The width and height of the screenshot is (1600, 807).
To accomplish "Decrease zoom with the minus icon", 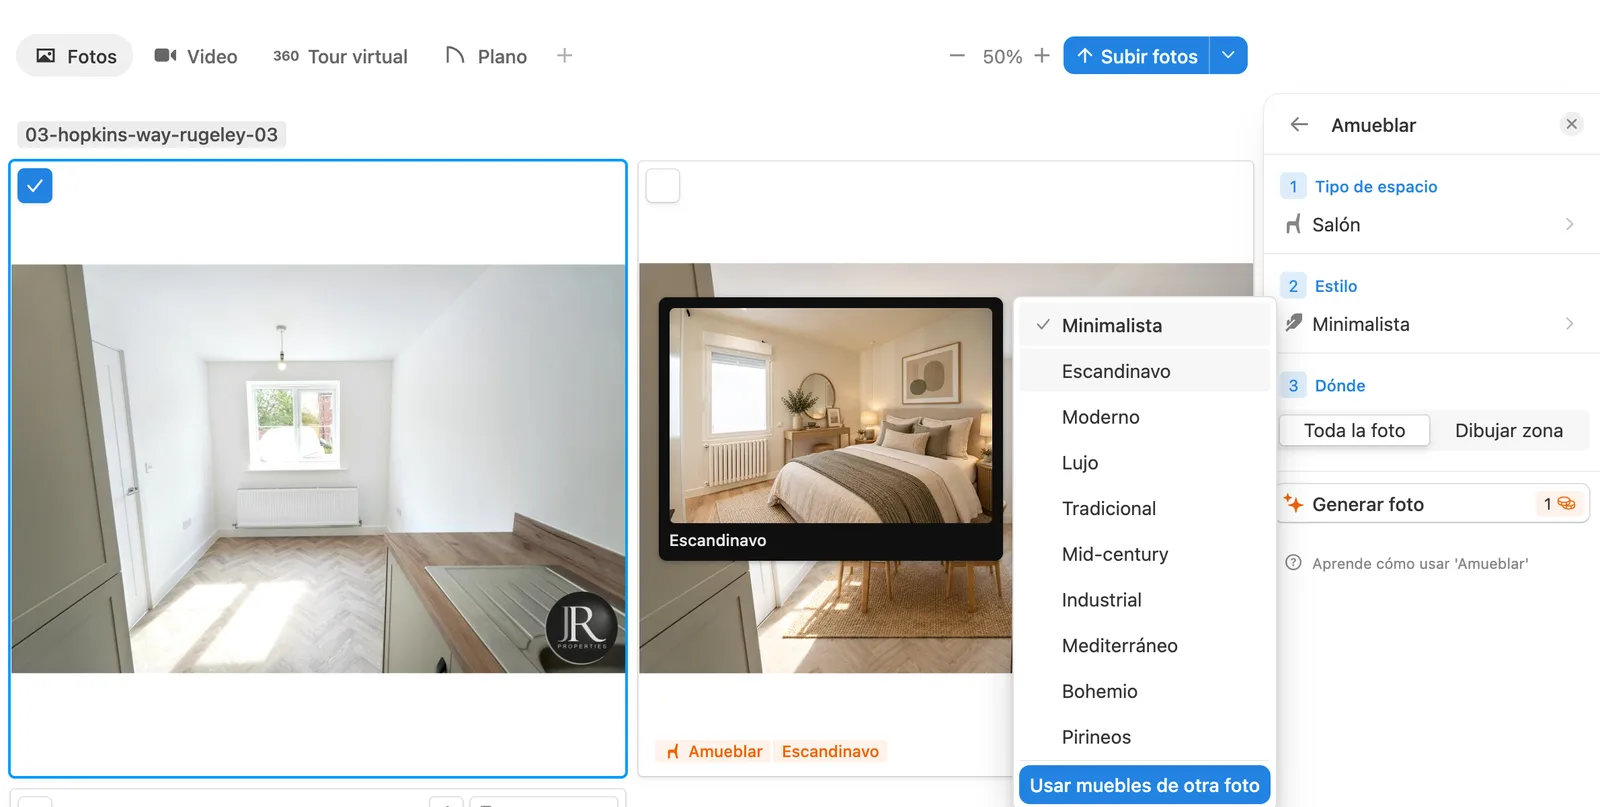I will click(957, 56).
